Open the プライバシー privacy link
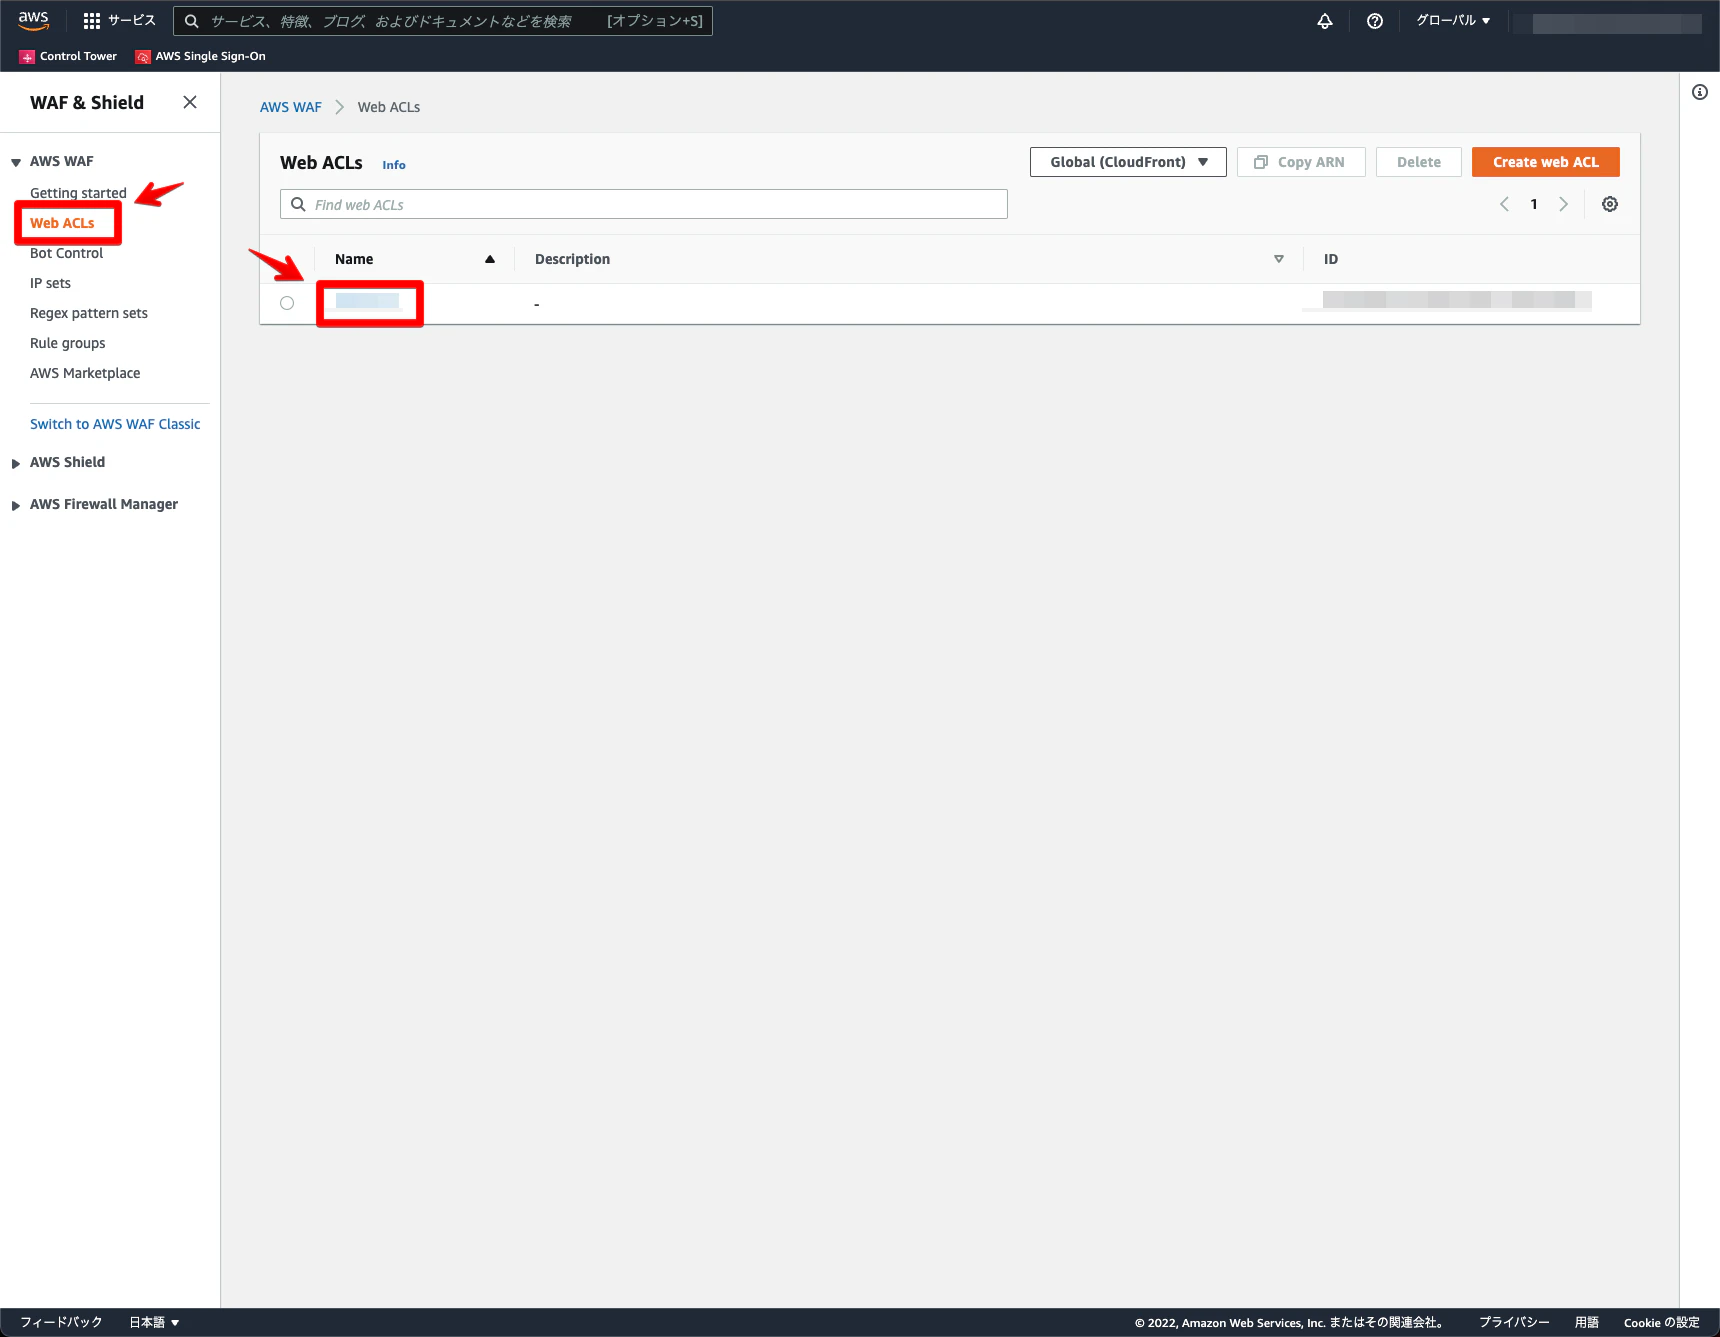Viewport: 1720px width, 1337px height. [x=1514, y=1322]
